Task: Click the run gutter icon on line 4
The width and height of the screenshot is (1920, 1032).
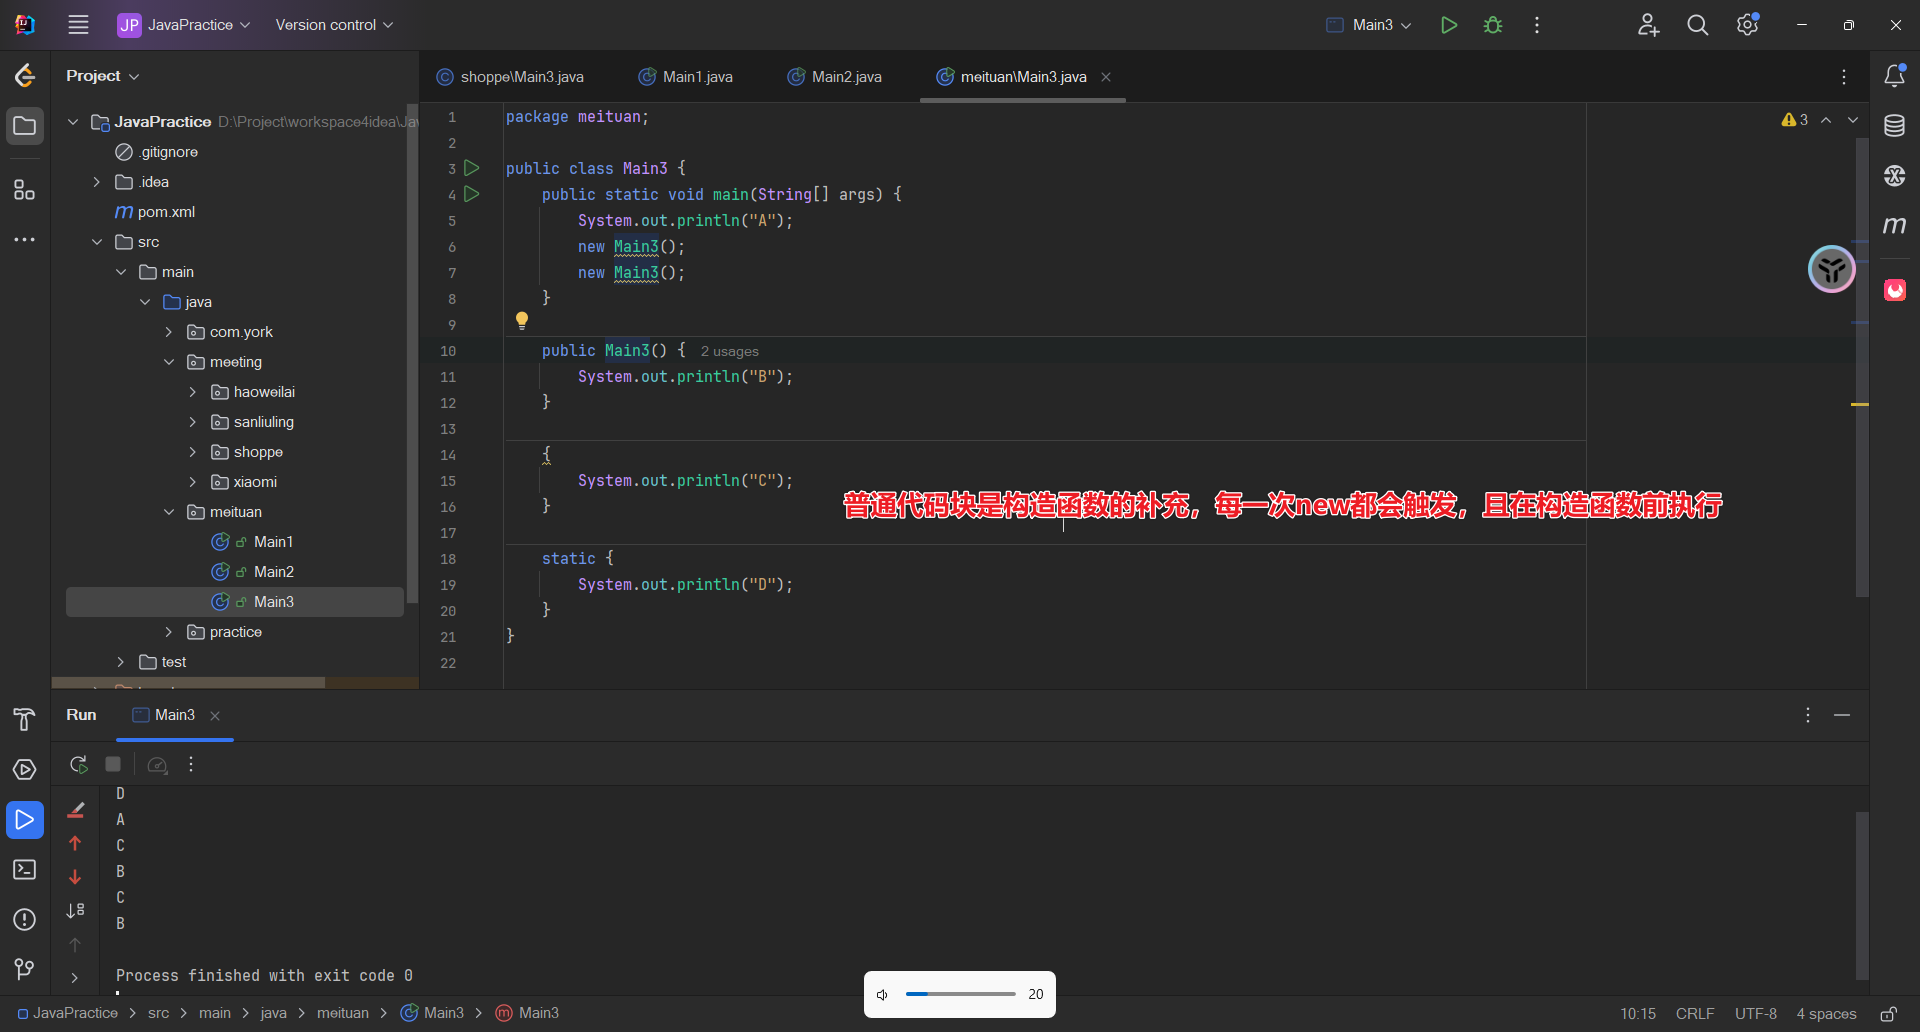Action: pyautogui.click(x=472, y=194)
